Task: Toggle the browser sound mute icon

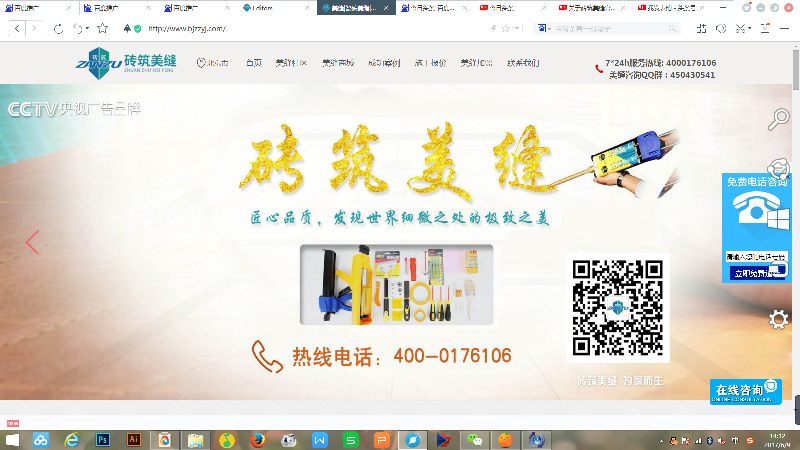Action: pos(721,29)
